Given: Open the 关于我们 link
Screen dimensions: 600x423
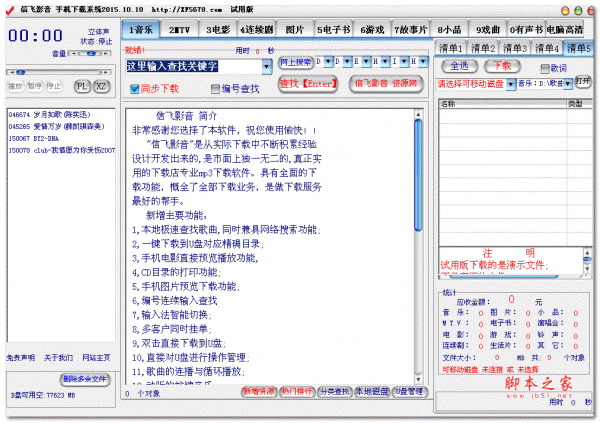Looking at the screenshot, I should point(59,358).
